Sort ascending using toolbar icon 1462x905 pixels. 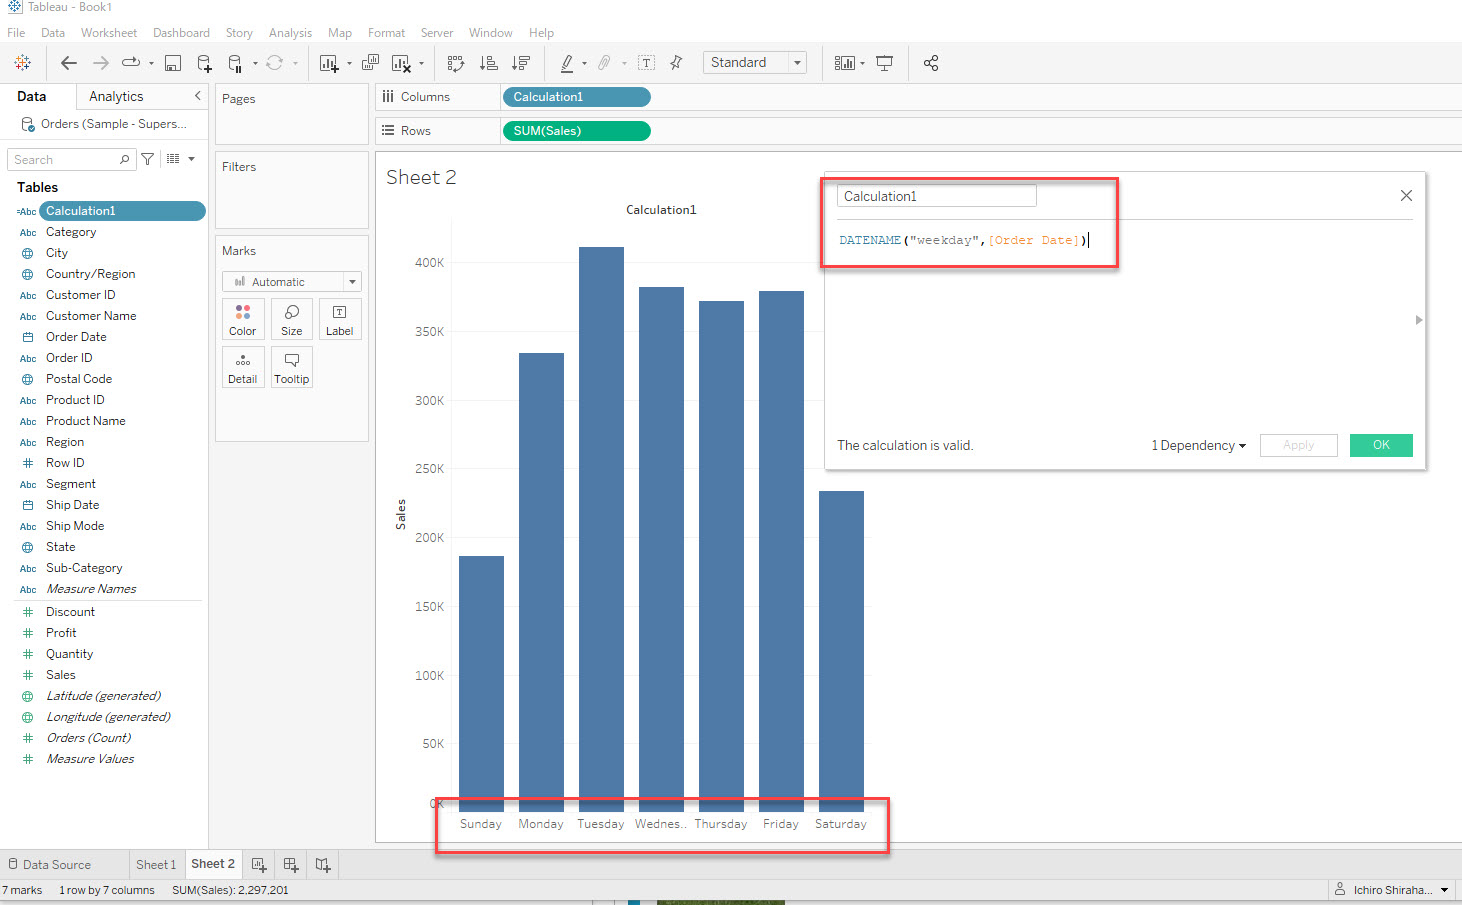[x=488, y=63]
